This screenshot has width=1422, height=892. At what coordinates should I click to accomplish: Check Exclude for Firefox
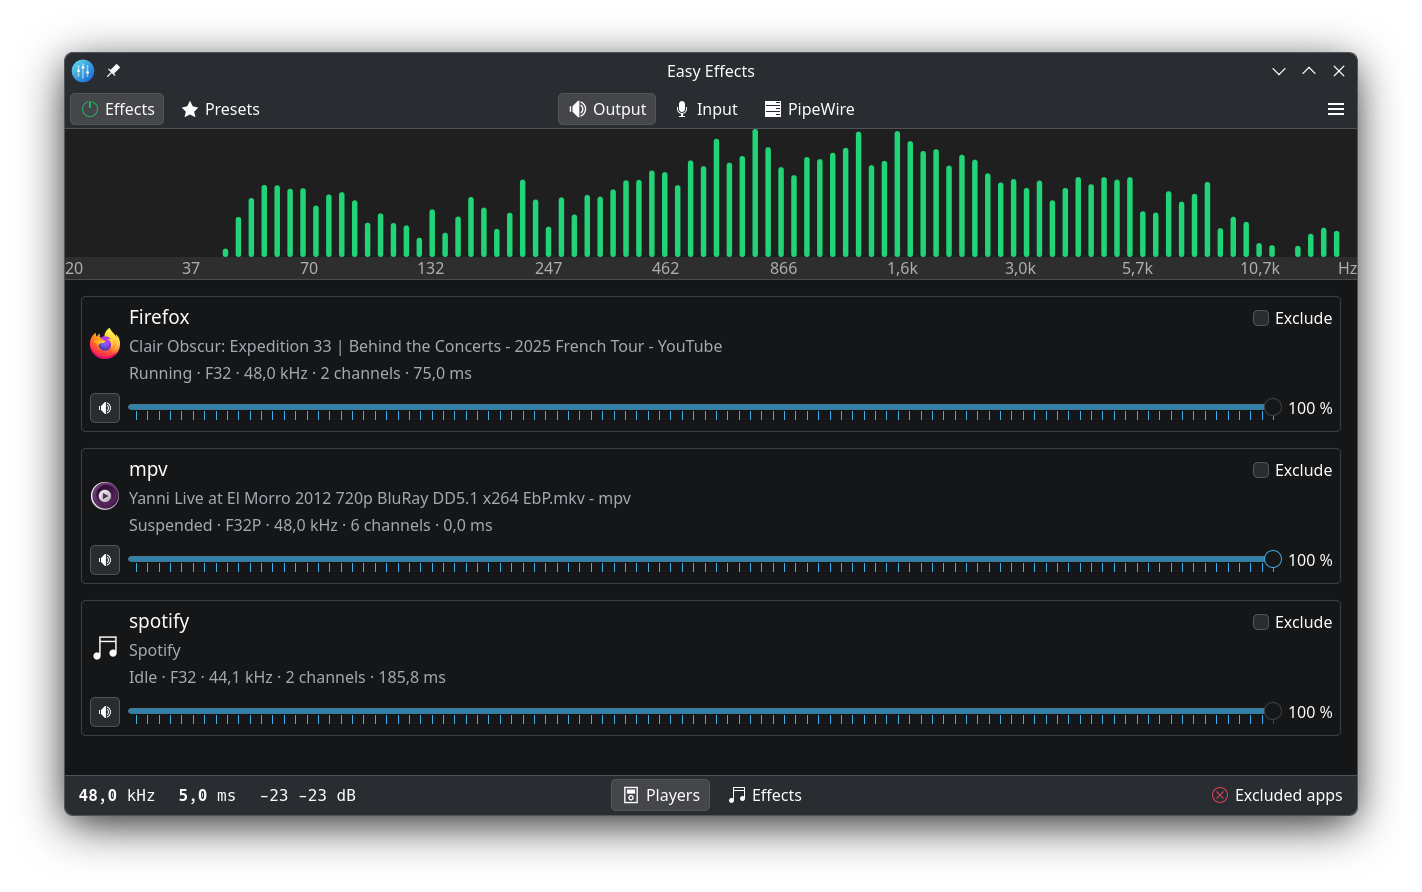click(1261, 318)
